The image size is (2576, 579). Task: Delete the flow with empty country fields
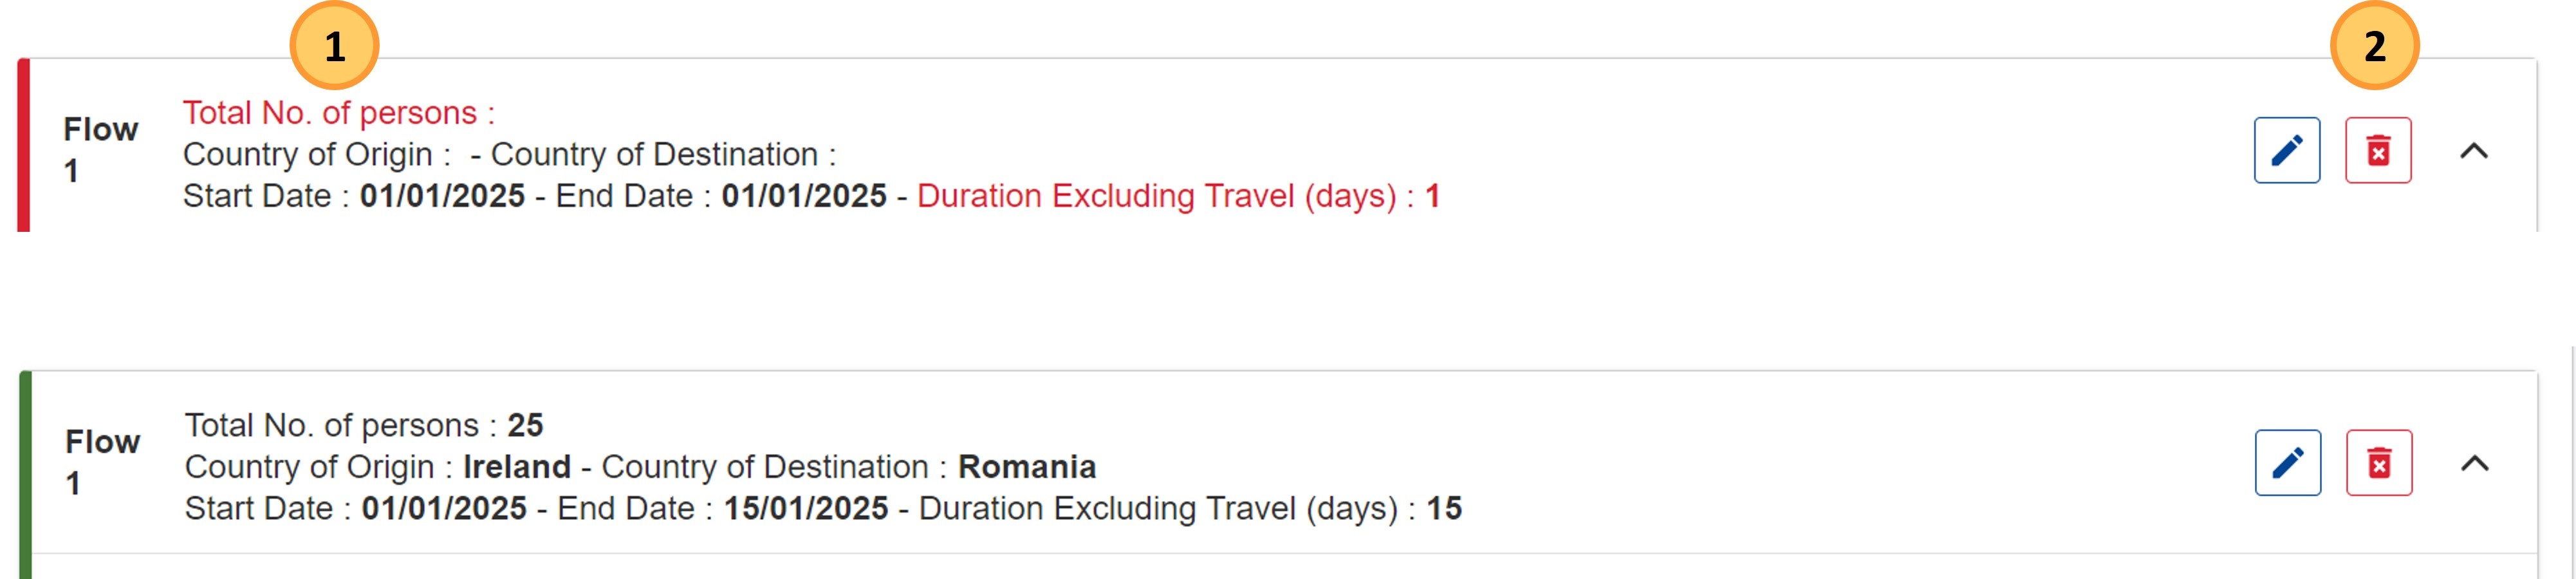pyautogui.click(x=2378, y=150)
